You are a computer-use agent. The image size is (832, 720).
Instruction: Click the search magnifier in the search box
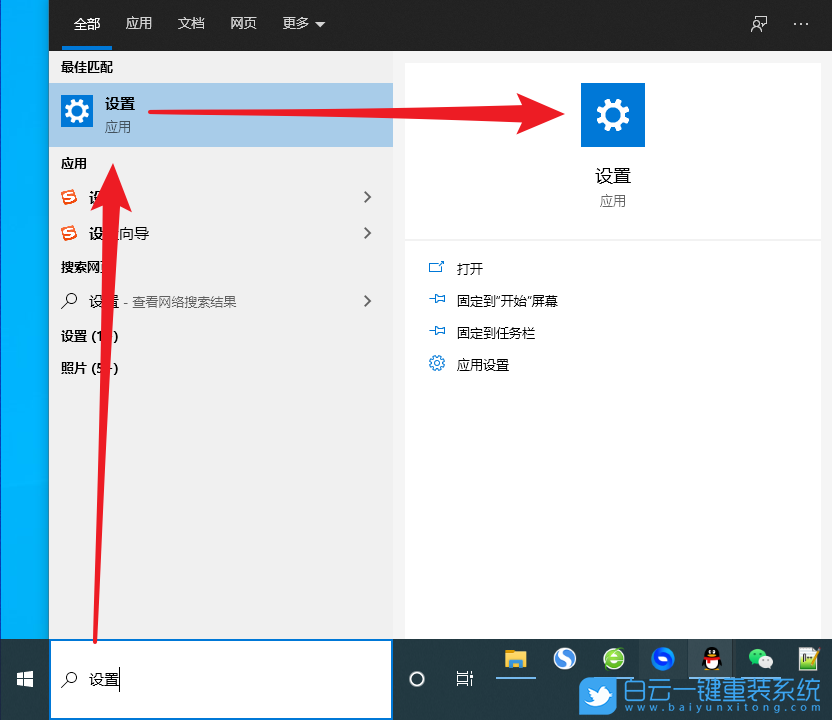pyautogui.click(x=68, y=678)
